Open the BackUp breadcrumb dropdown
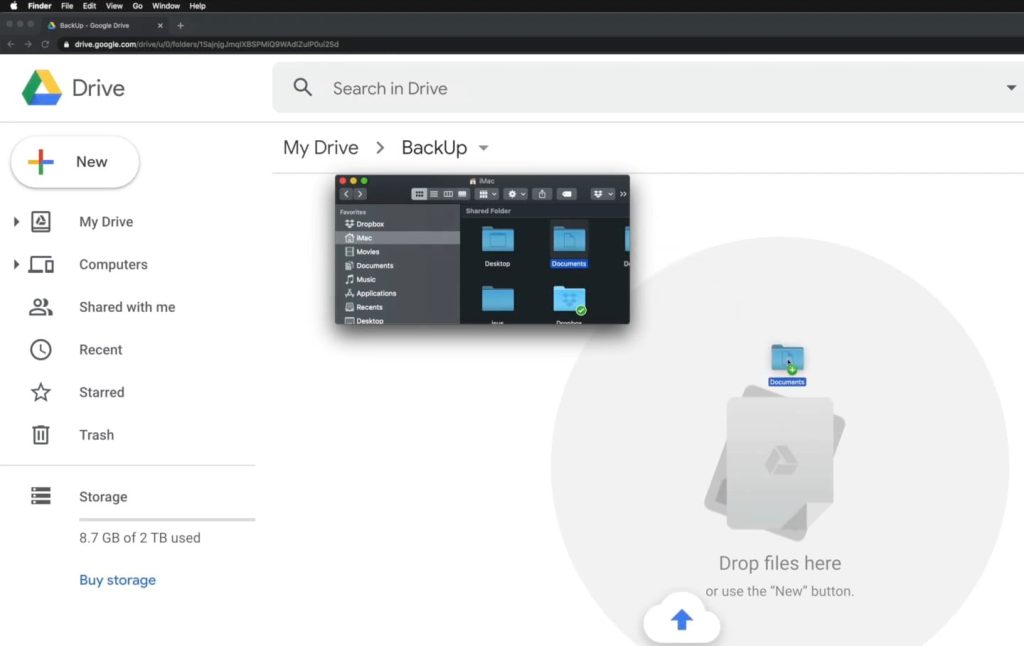This screenshot has height=646, width=1024. (x=483, y=147)
